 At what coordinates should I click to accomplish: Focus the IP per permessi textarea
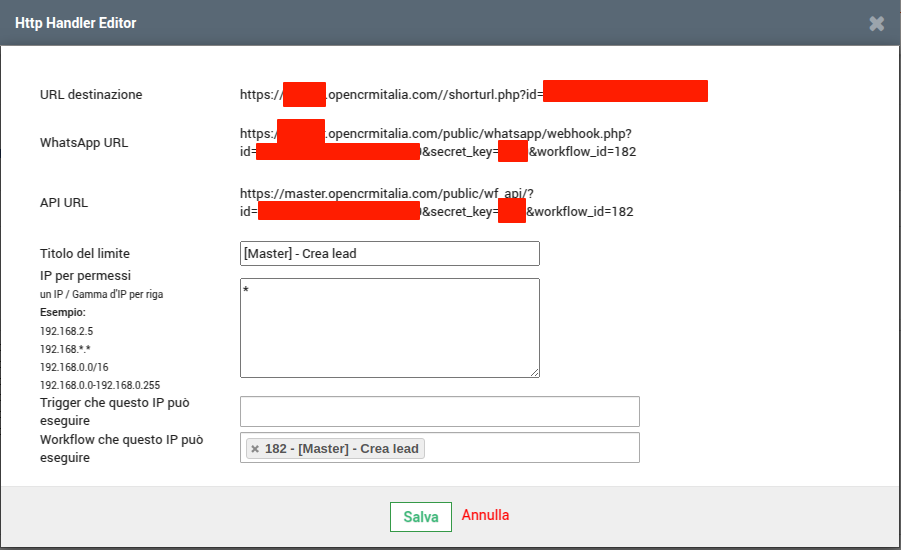coord(390,328)
